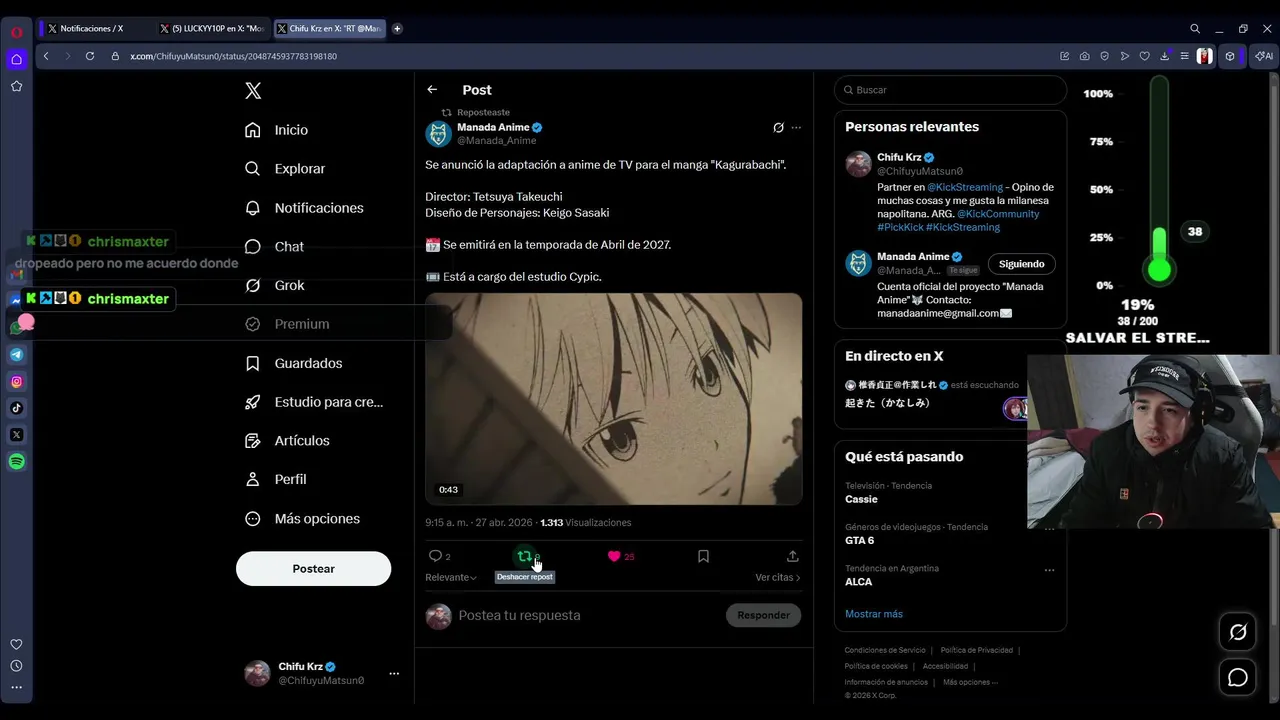Screen dimensions: 1280x720
Task: Open the X messenger icon in Opera sidebar
Action: coord(17,435)
